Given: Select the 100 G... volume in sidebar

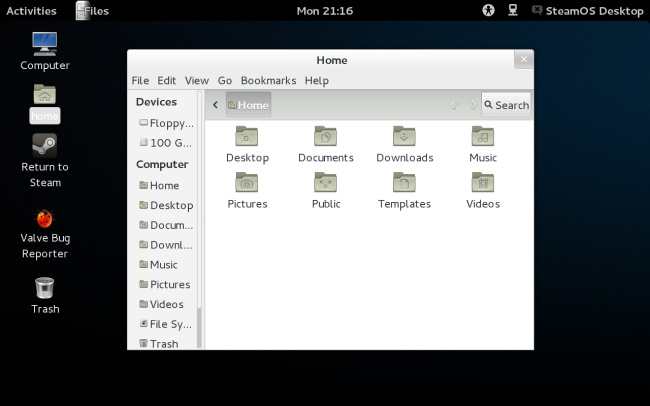Looking at the screenshot, I should pos(165,143).
